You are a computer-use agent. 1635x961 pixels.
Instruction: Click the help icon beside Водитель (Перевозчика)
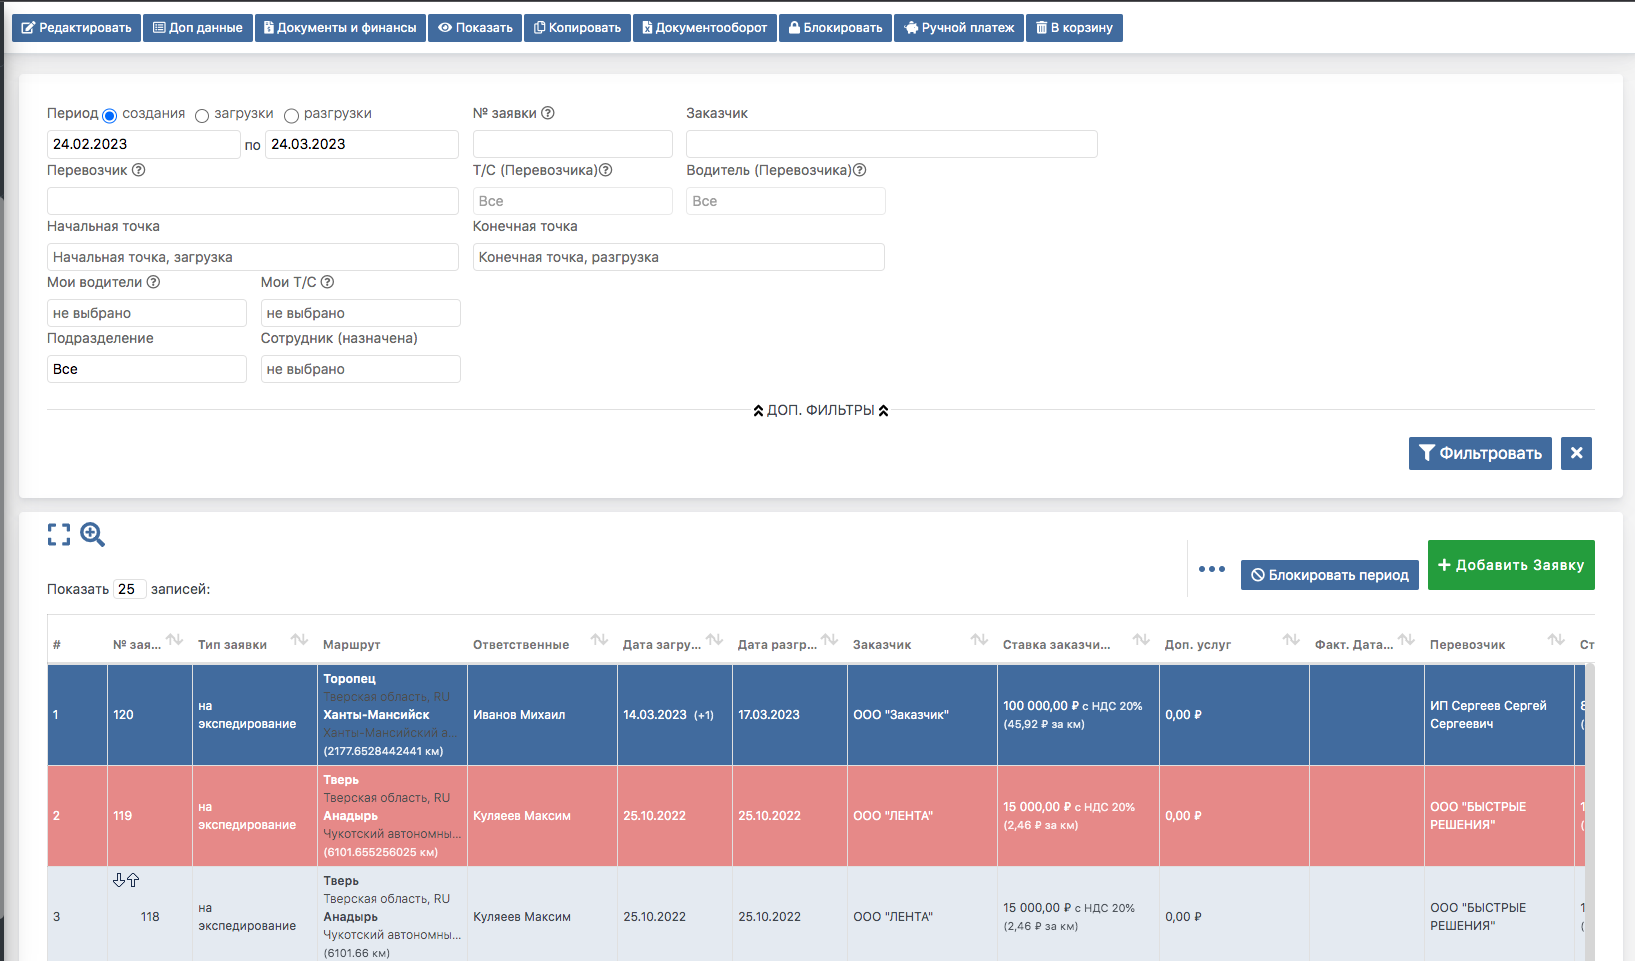pyautogui.click(x=860, y=170)
